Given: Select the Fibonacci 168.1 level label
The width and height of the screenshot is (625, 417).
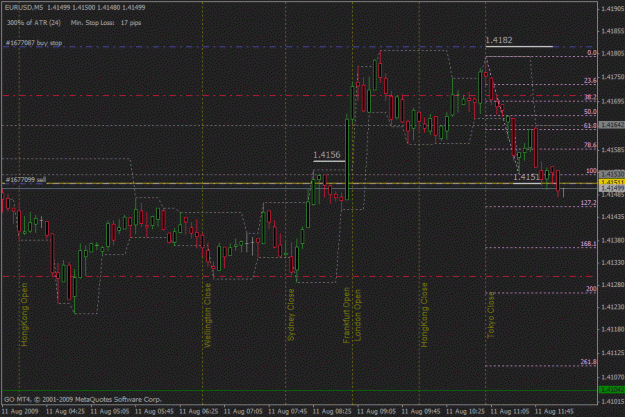Looking at the screenshot, I should [589, 244].
